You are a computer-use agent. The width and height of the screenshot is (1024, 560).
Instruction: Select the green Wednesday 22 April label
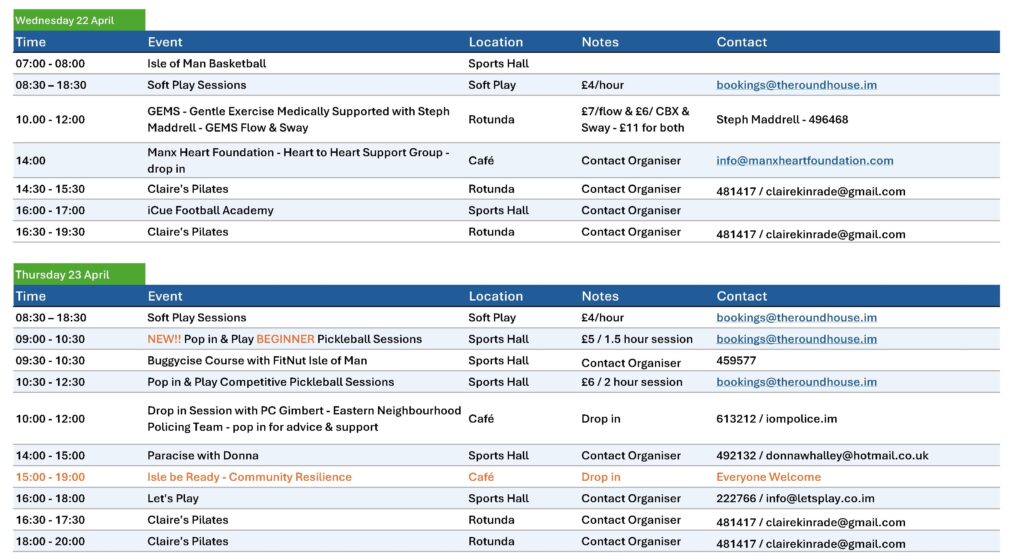click(79, 20)
